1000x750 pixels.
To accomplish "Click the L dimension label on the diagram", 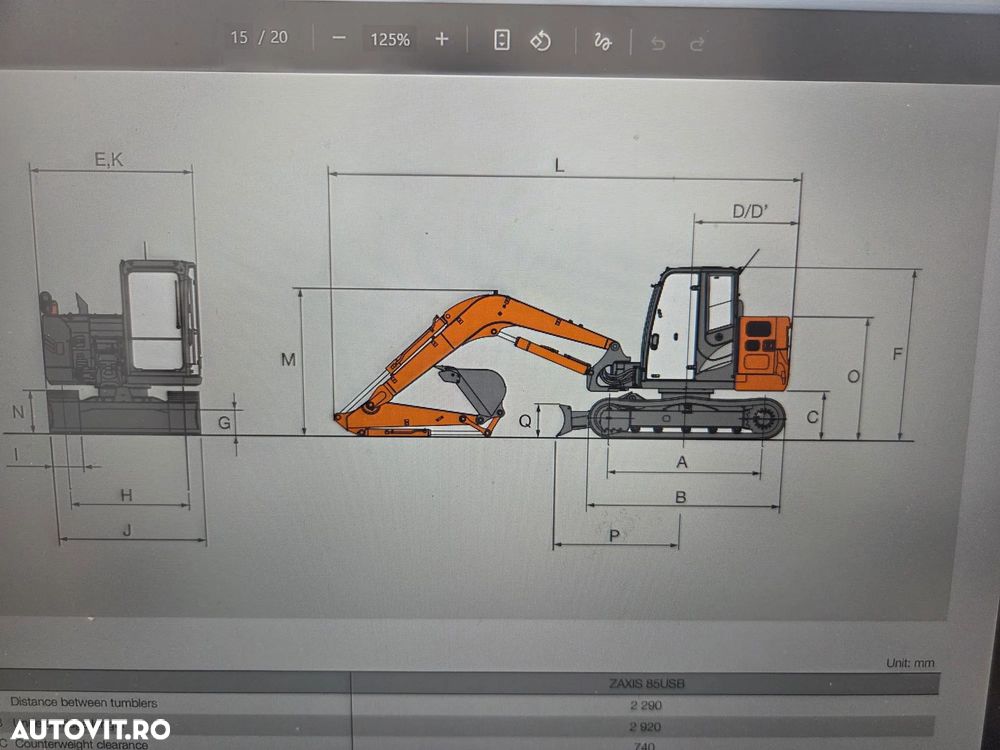I will click(559, 166).
